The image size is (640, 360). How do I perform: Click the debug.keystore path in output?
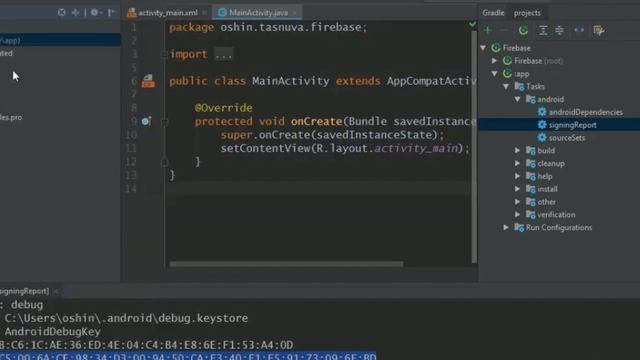pos(126,318)
